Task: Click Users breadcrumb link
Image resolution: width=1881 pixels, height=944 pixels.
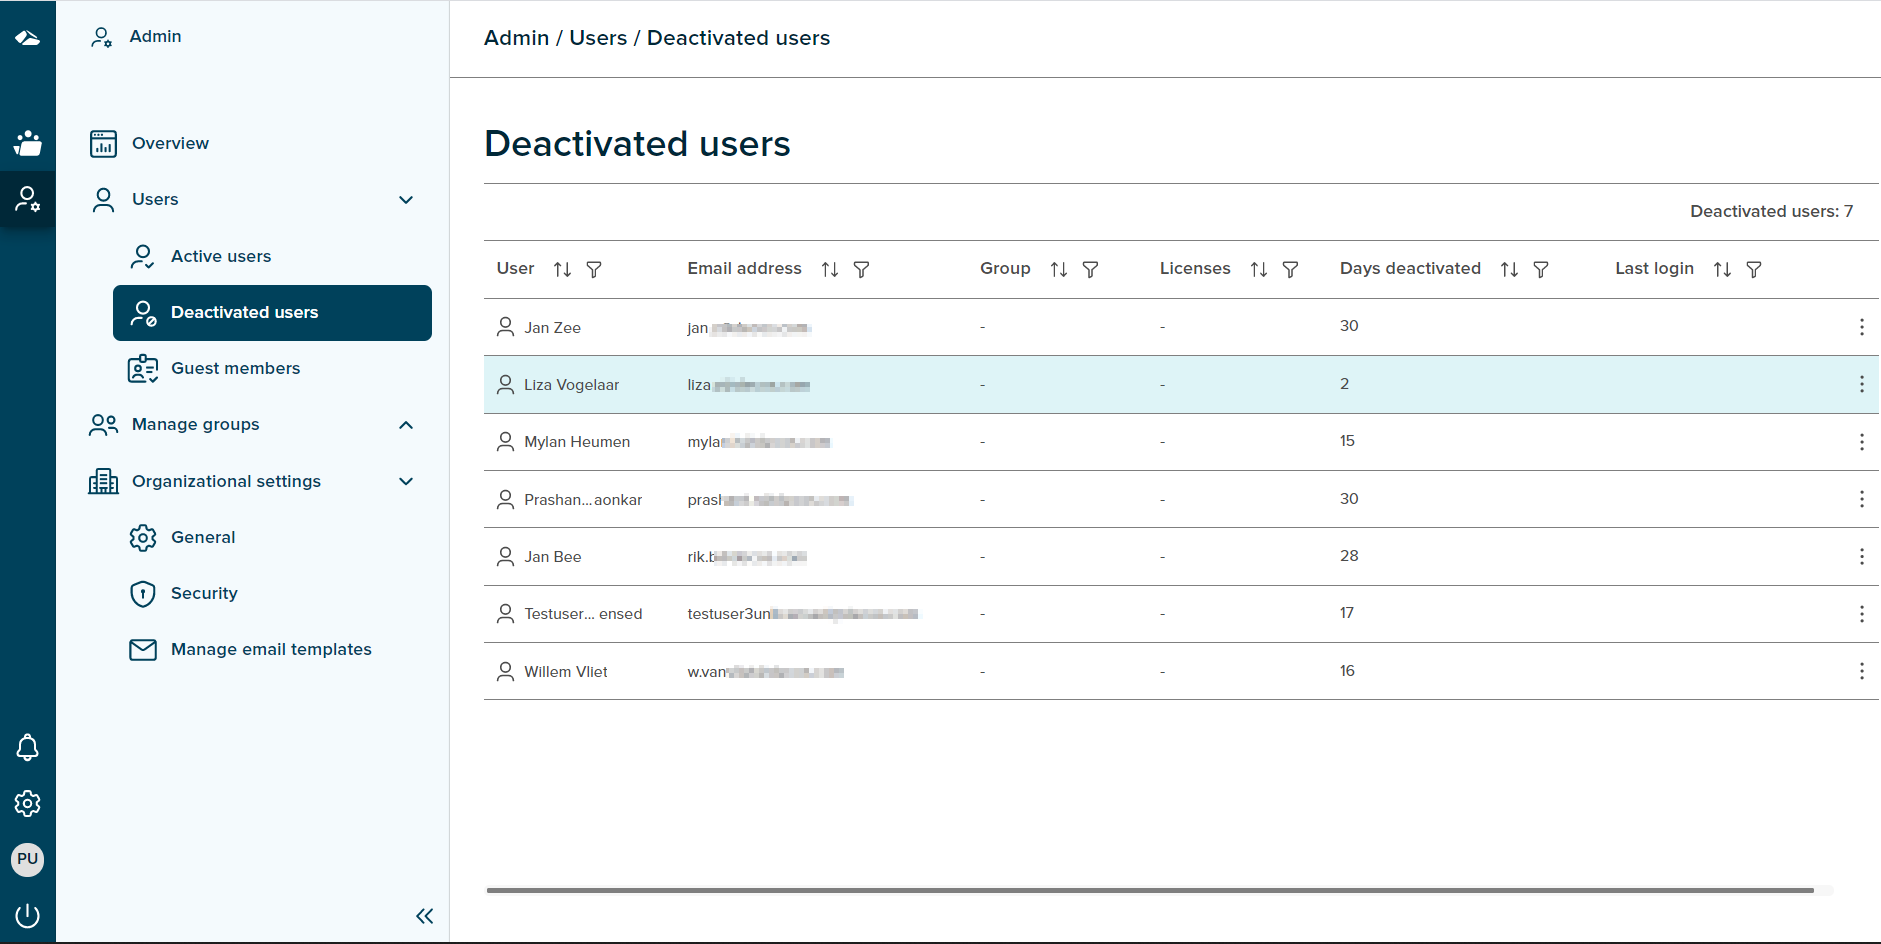Action: click(598, 38)
